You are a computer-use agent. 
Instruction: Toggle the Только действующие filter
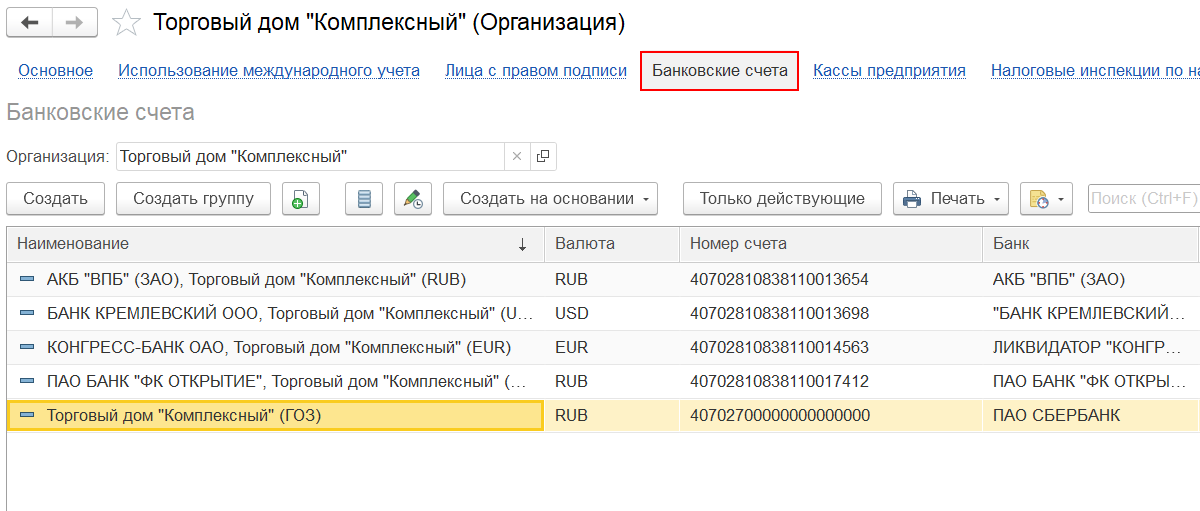pyautogui.click(x=782, y=199)
